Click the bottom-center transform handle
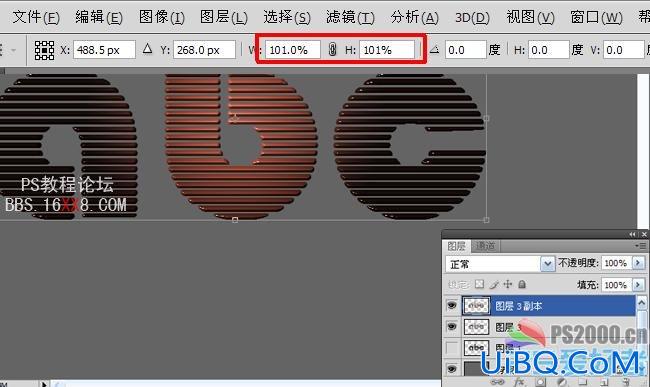 coord(235,220)
